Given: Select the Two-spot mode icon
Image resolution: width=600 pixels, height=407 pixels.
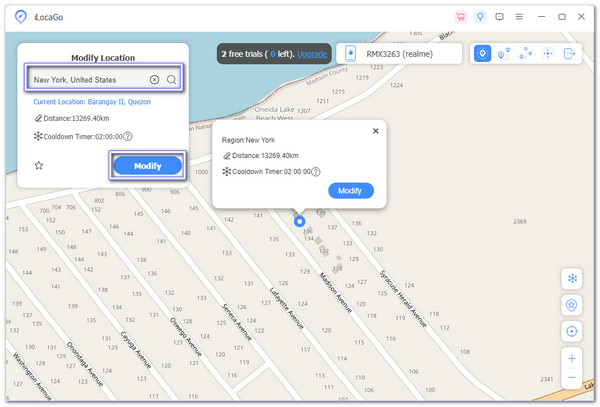Looking at the screenshot, I should [504, 54].
